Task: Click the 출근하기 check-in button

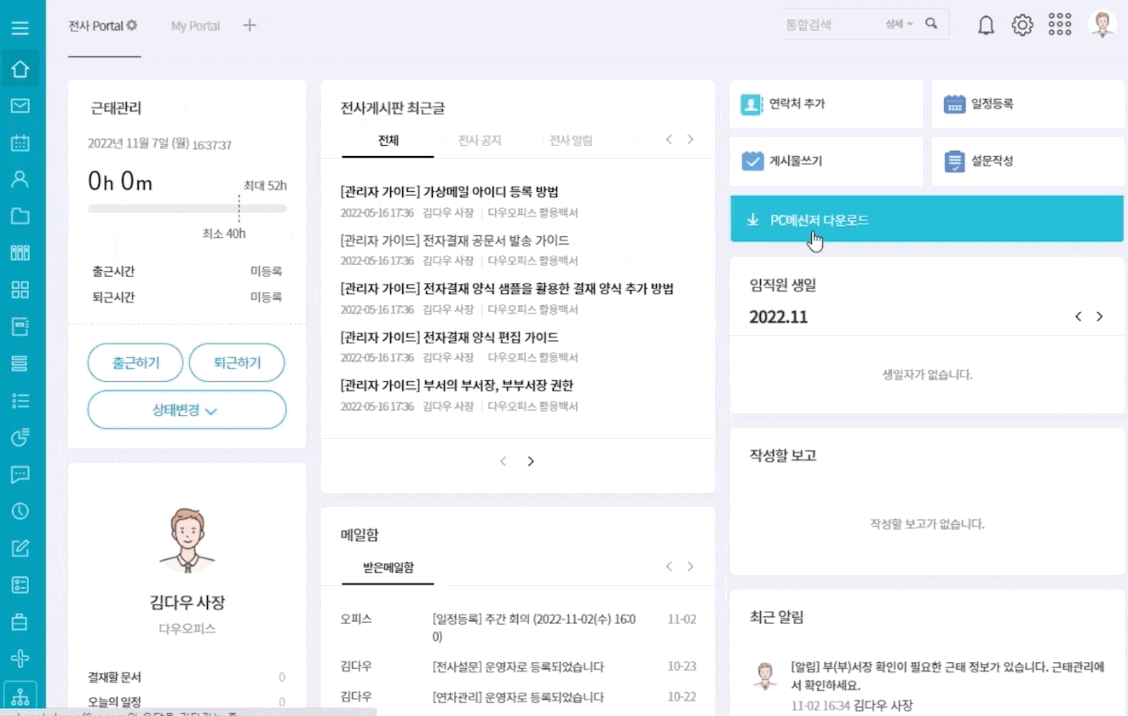Action: [135, 363]
